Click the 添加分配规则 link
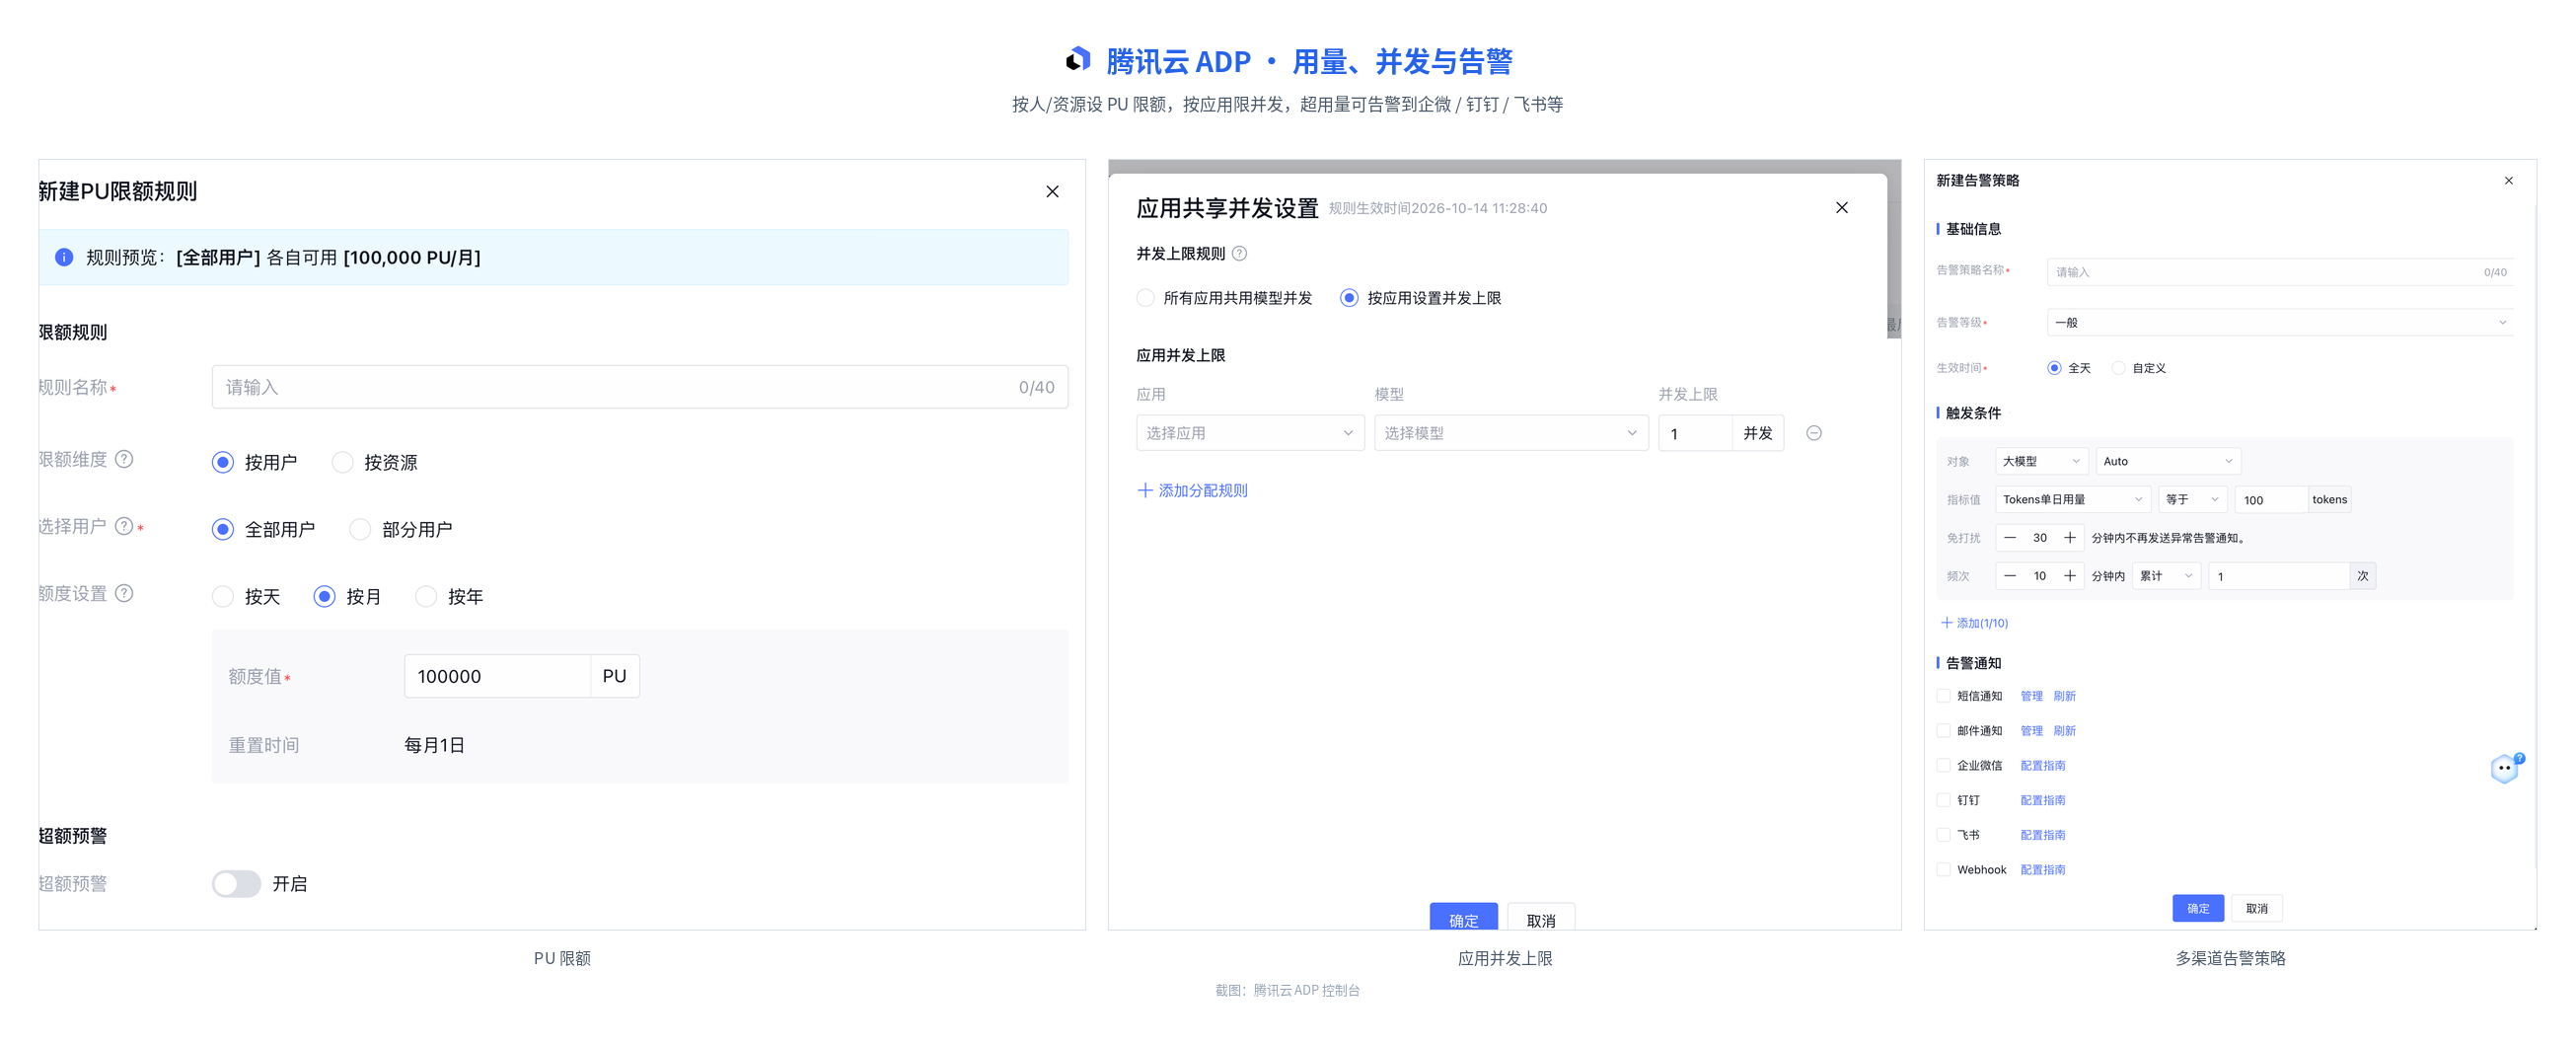The image size is (2576, 1046). click(x=1192, y=490)
